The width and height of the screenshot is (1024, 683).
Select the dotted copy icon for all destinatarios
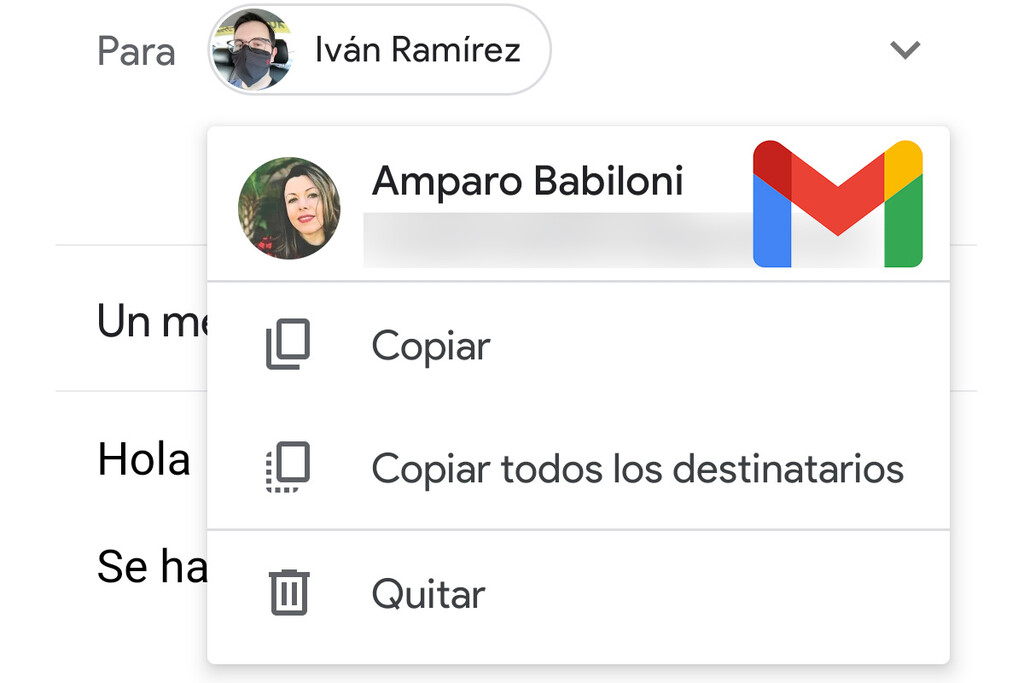pyautogui.click(x=288, y=467)
